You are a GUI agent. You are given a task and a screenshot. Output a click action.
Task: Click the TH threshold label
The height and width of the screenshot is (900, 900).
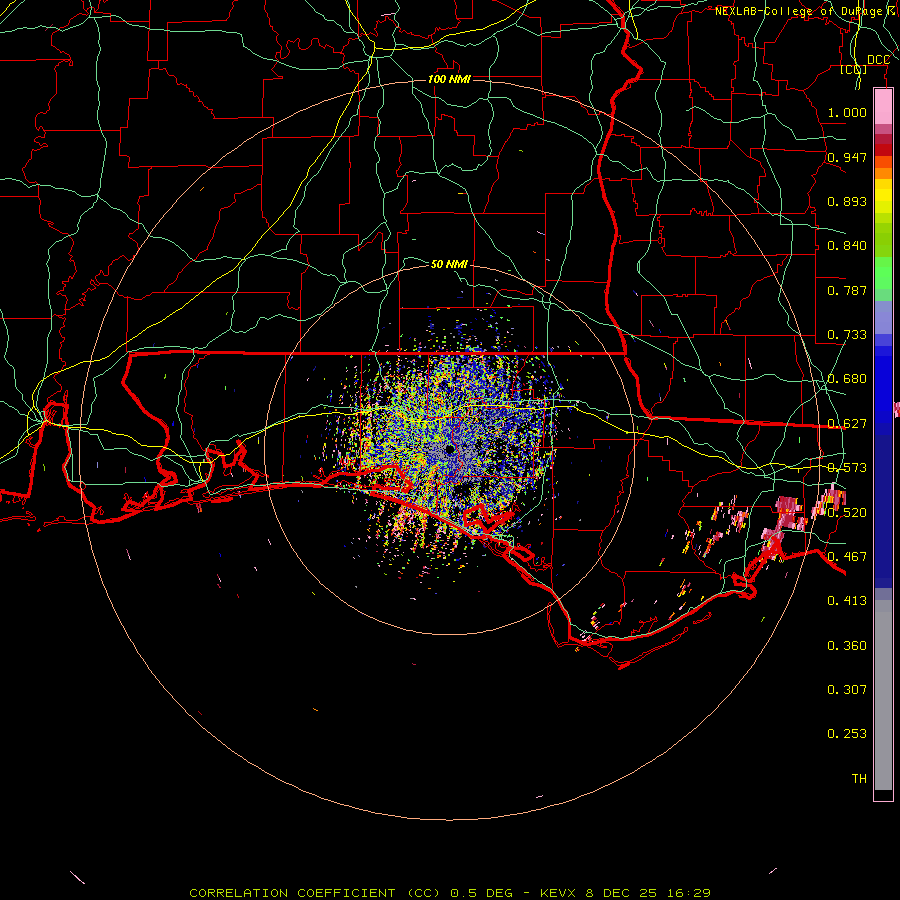click(x=859, y=778)
